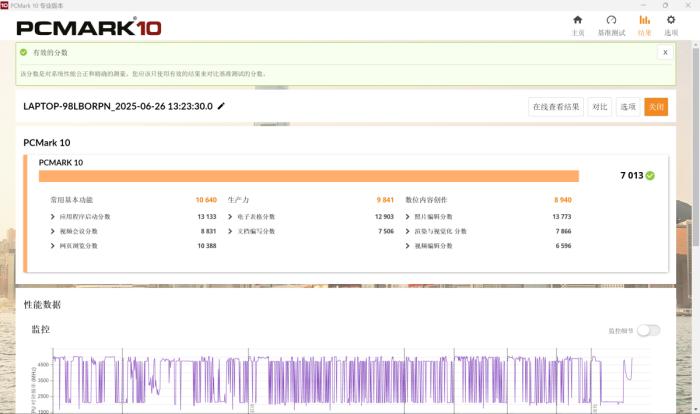
Task: Click the green checkmark beside score 7 013
Action: (650, 176)
